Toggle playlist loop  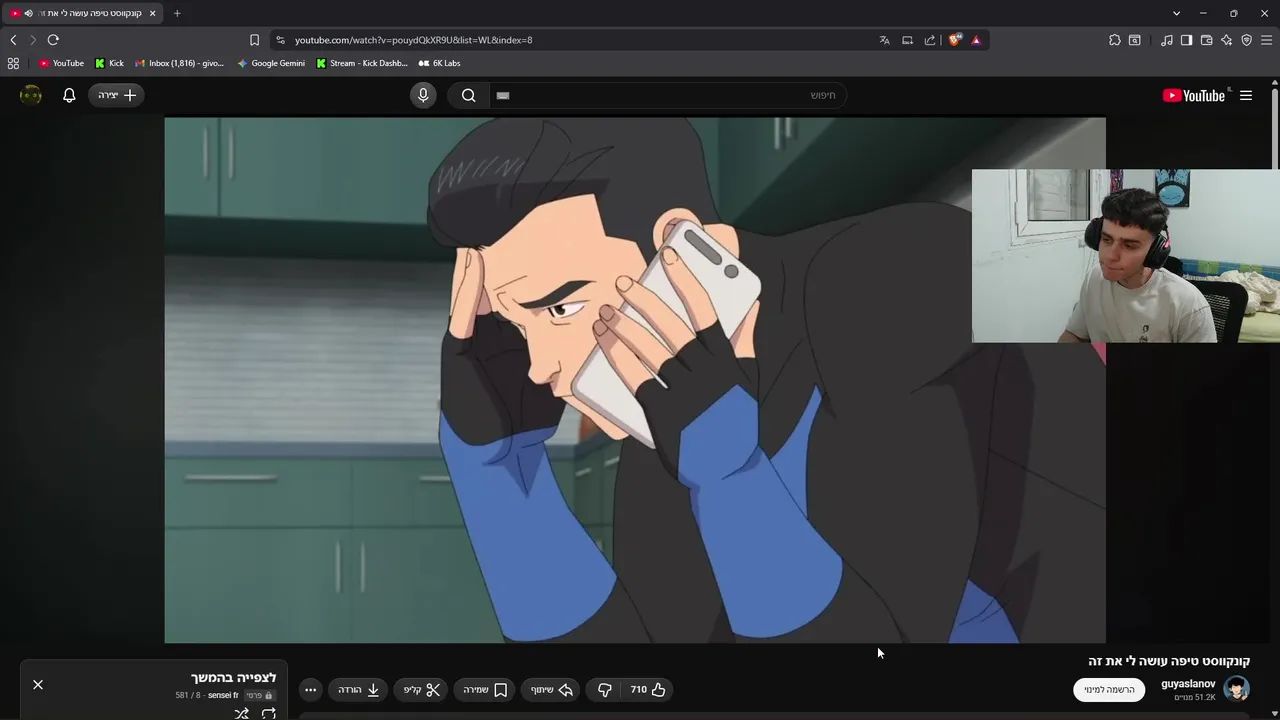(268, 713)
